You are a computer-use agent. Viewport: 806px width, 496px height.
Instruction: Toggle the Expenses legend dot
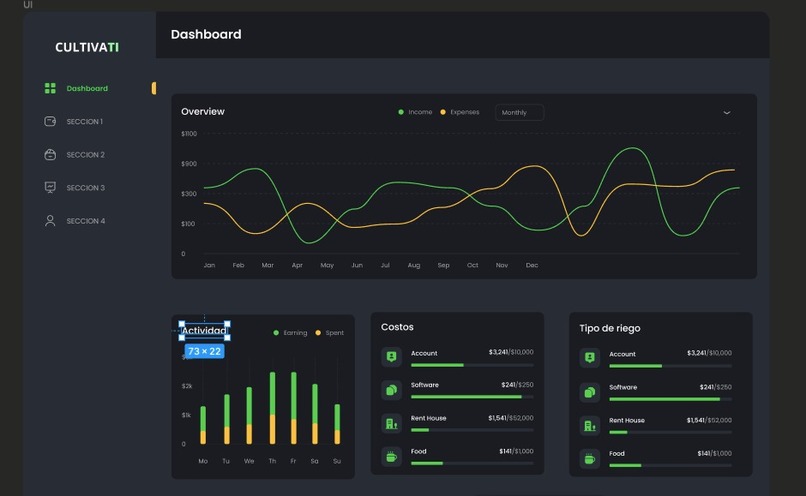point(443,112)
